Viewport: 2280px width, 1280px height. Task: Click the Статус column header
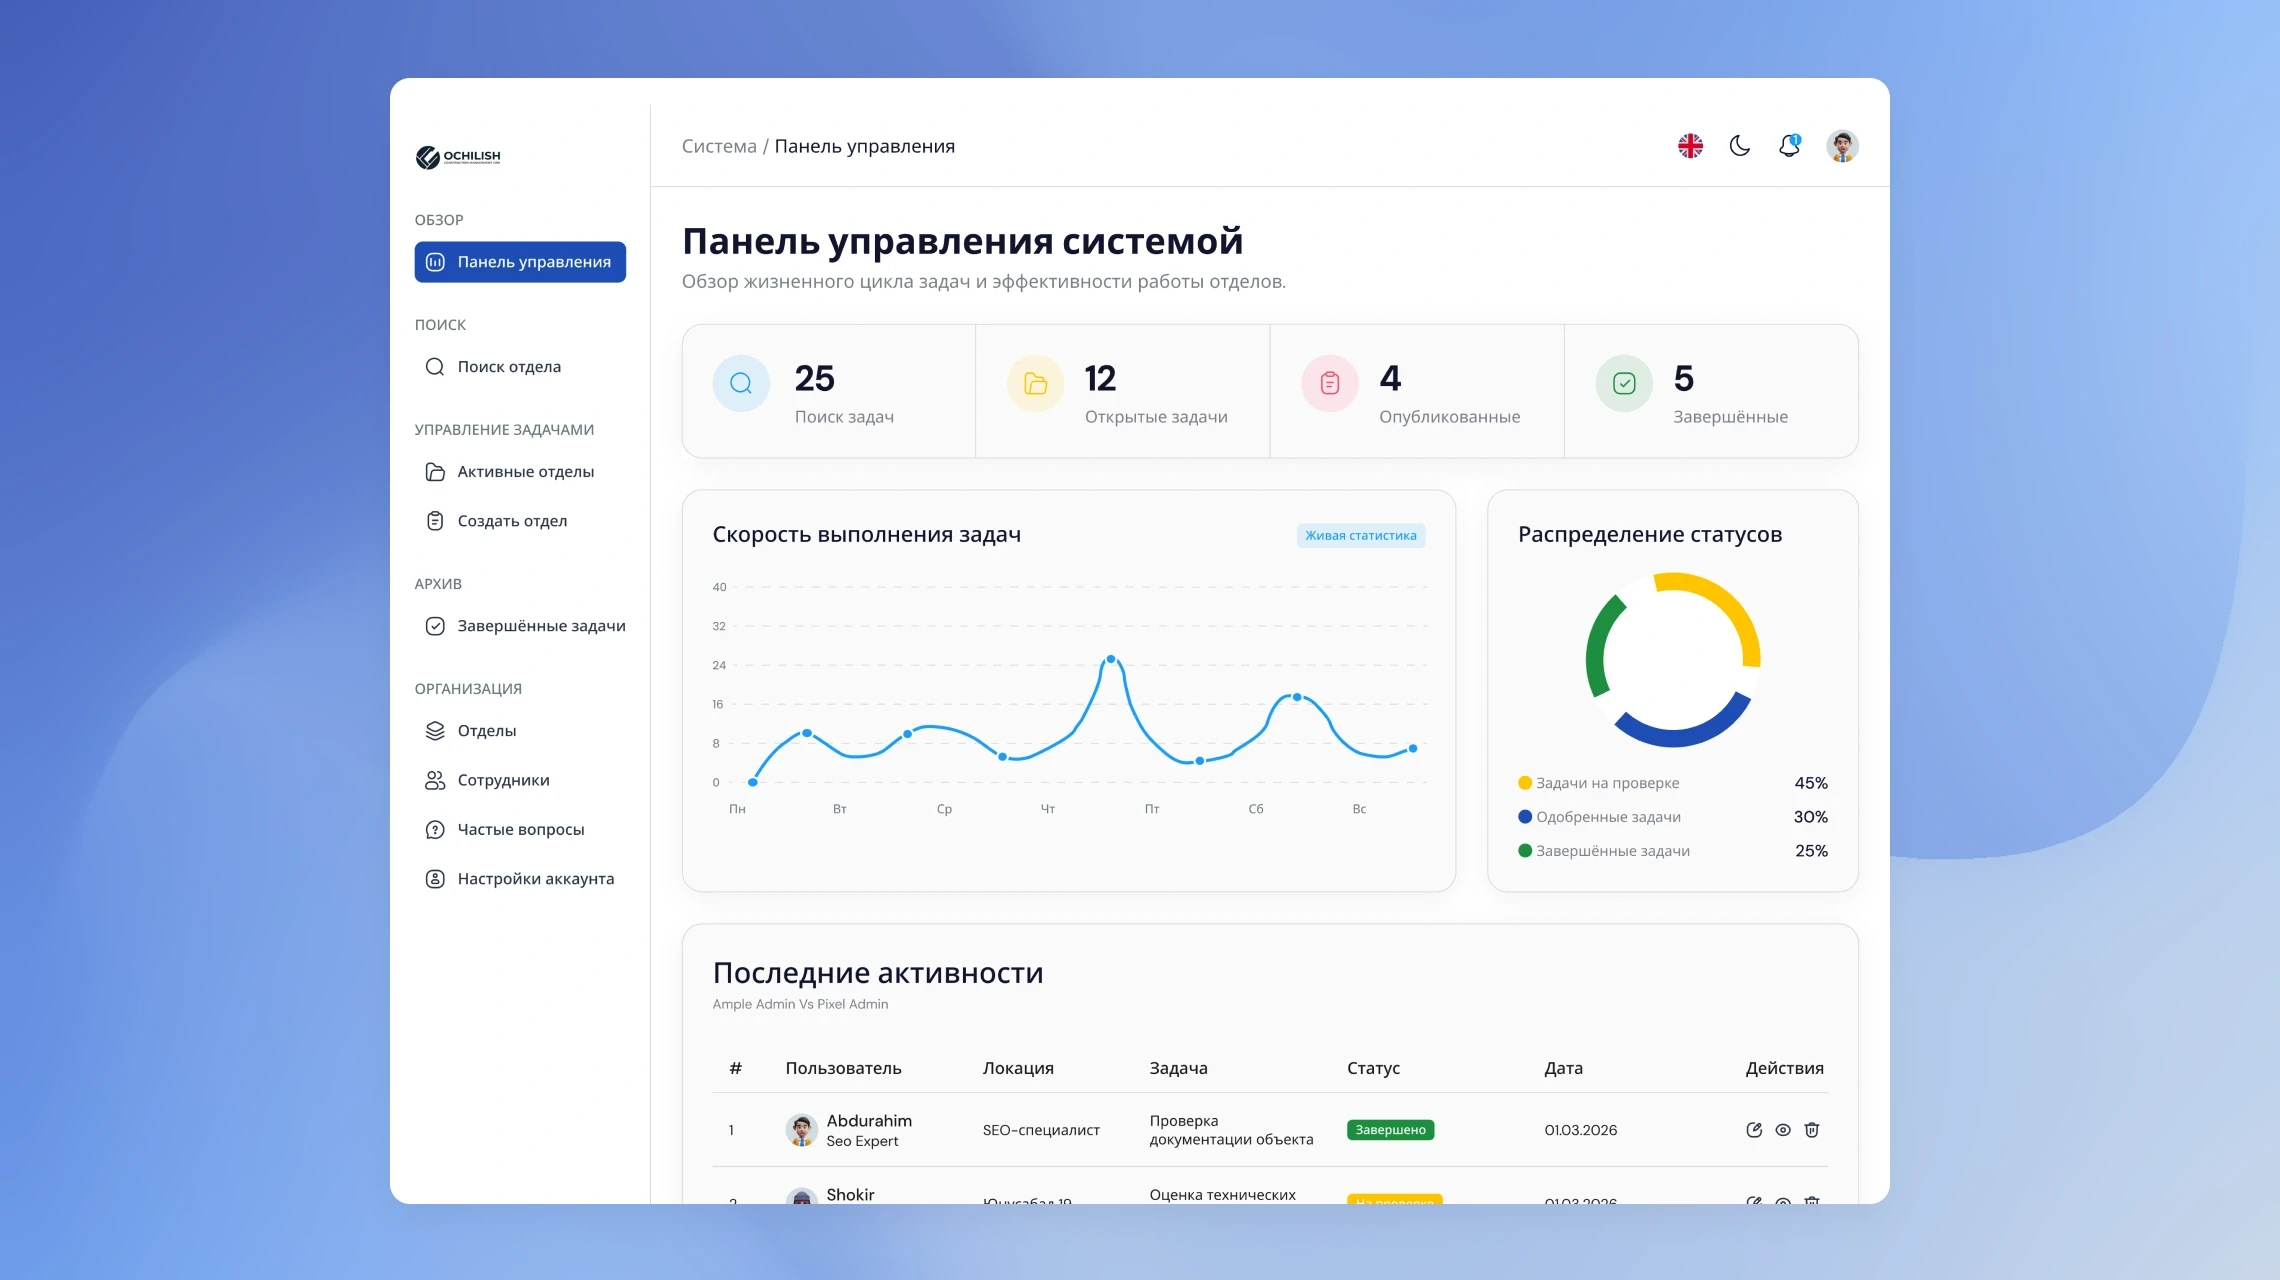click(x=1373, y=1069)
